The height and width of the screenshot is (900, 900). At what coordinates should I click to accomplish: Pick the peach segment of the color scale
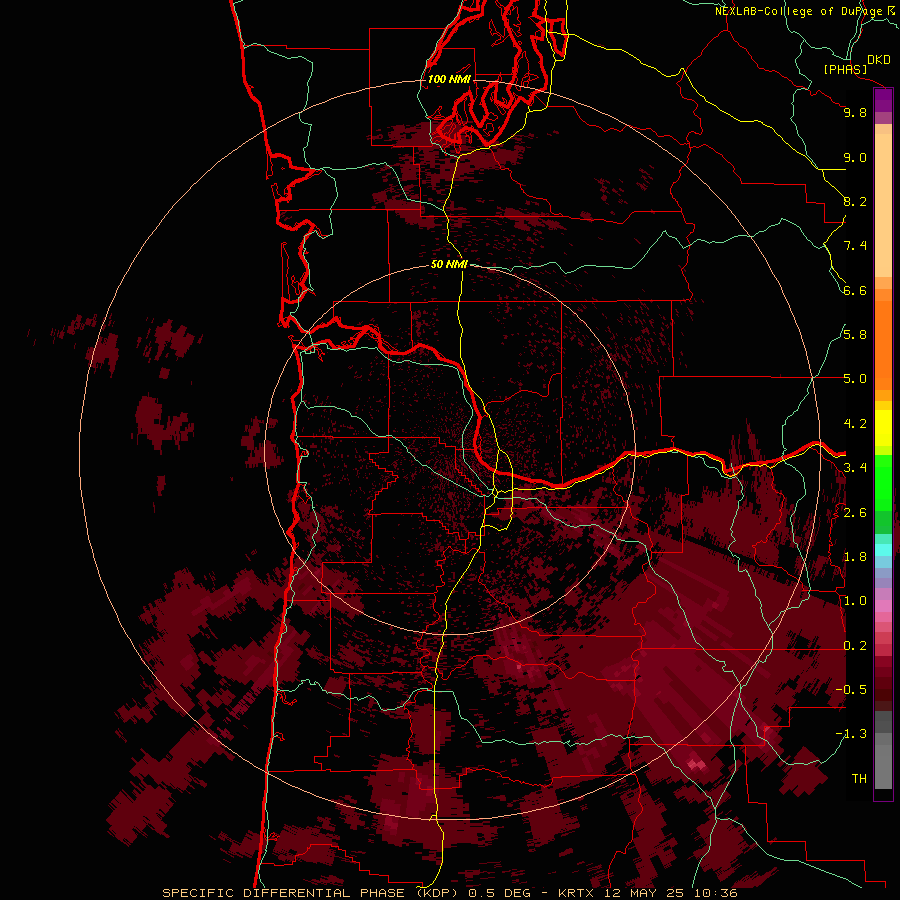(x=883, y=205)
